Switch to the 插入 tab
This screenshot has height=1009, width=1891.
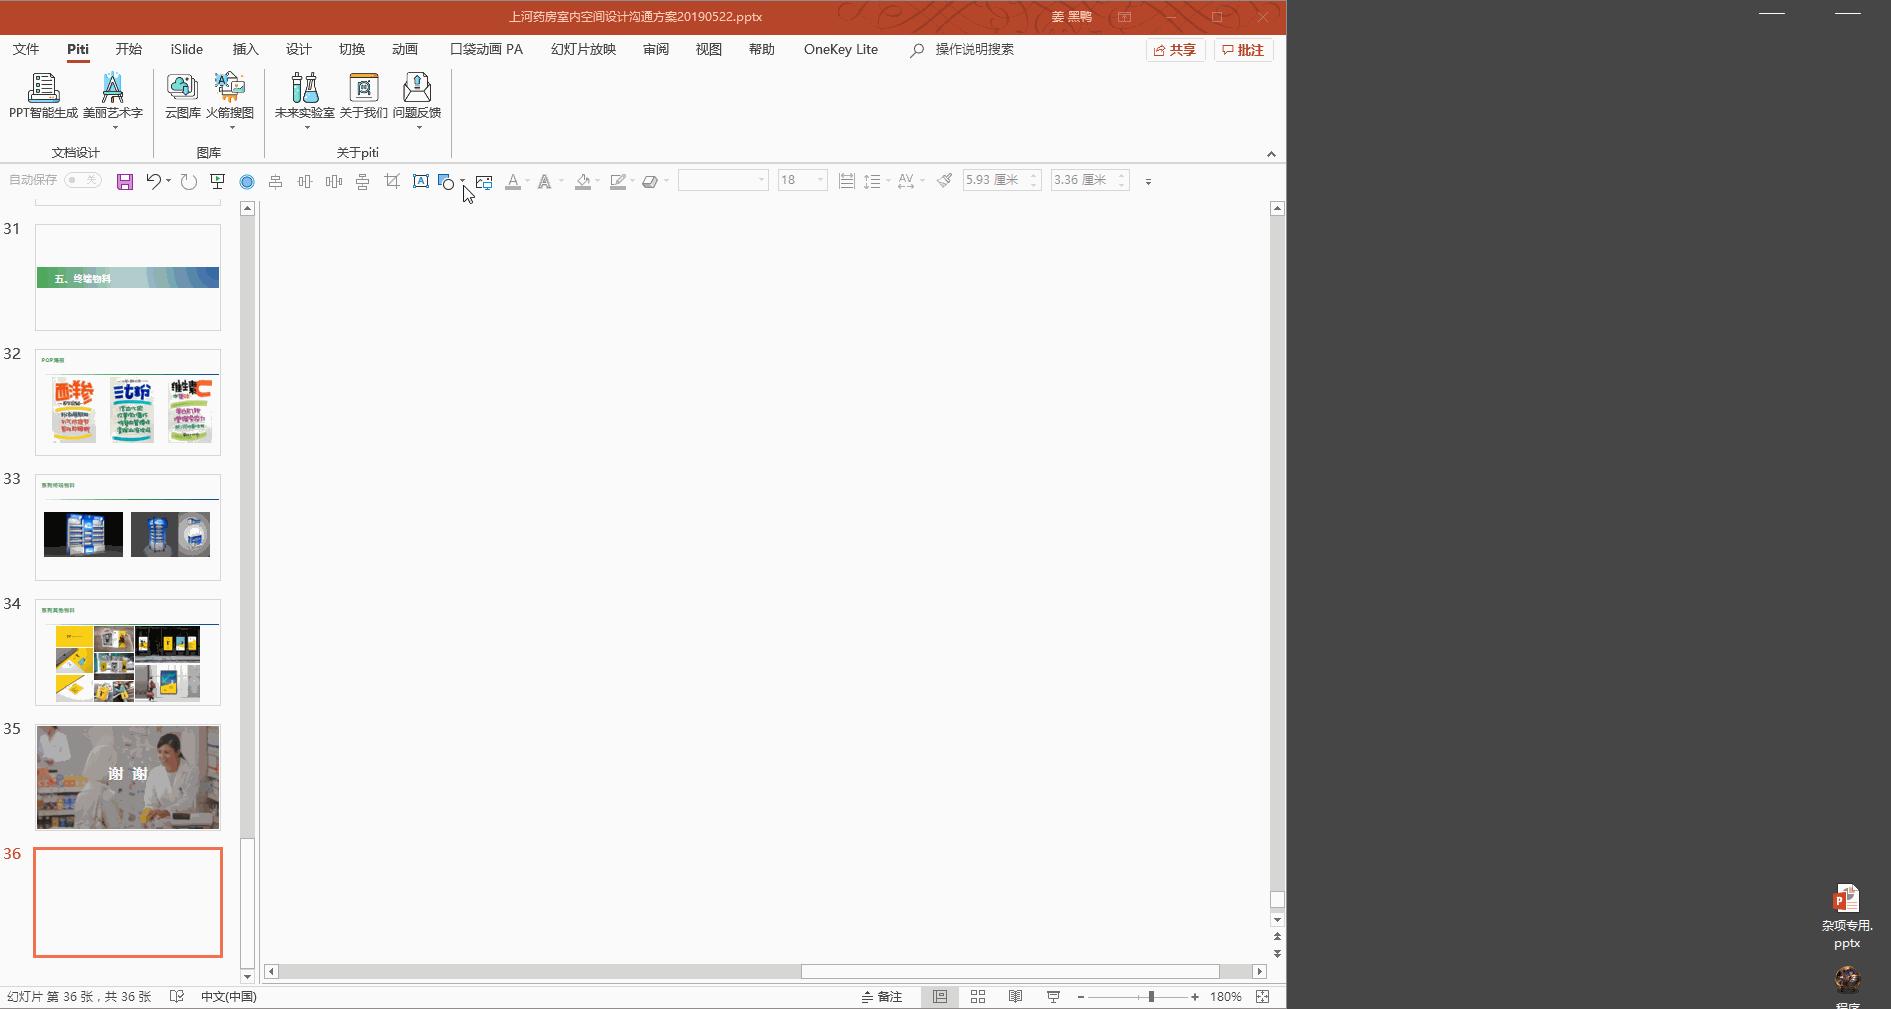coord(245,49)
